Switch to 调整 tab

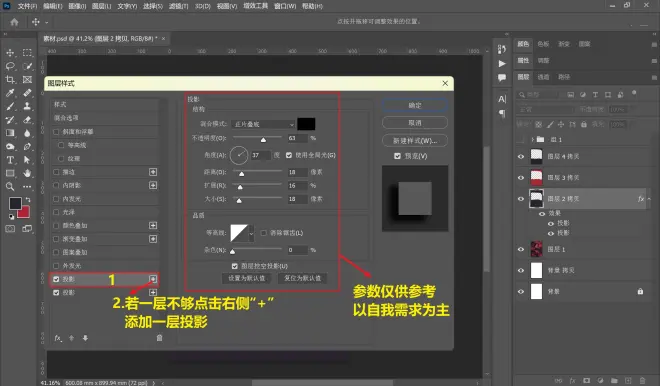click(543, 61)
